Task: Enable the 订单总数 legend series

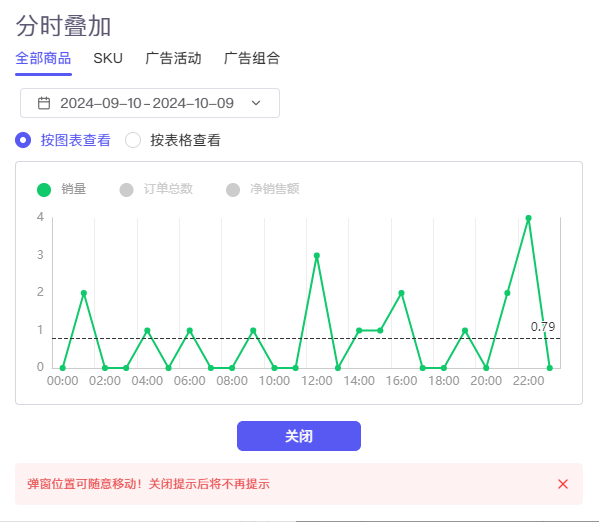Action: click(x=156, y=189)
